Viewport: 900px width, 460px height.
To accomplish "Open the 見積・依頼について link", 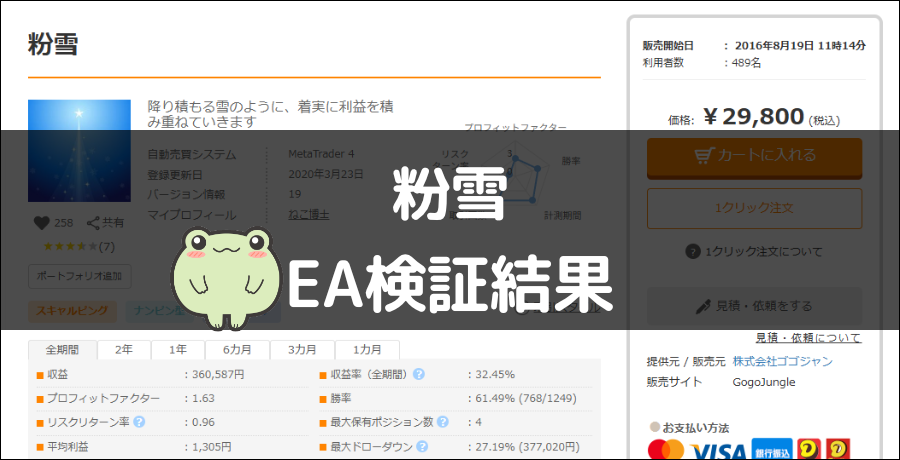I will (808, 338).
